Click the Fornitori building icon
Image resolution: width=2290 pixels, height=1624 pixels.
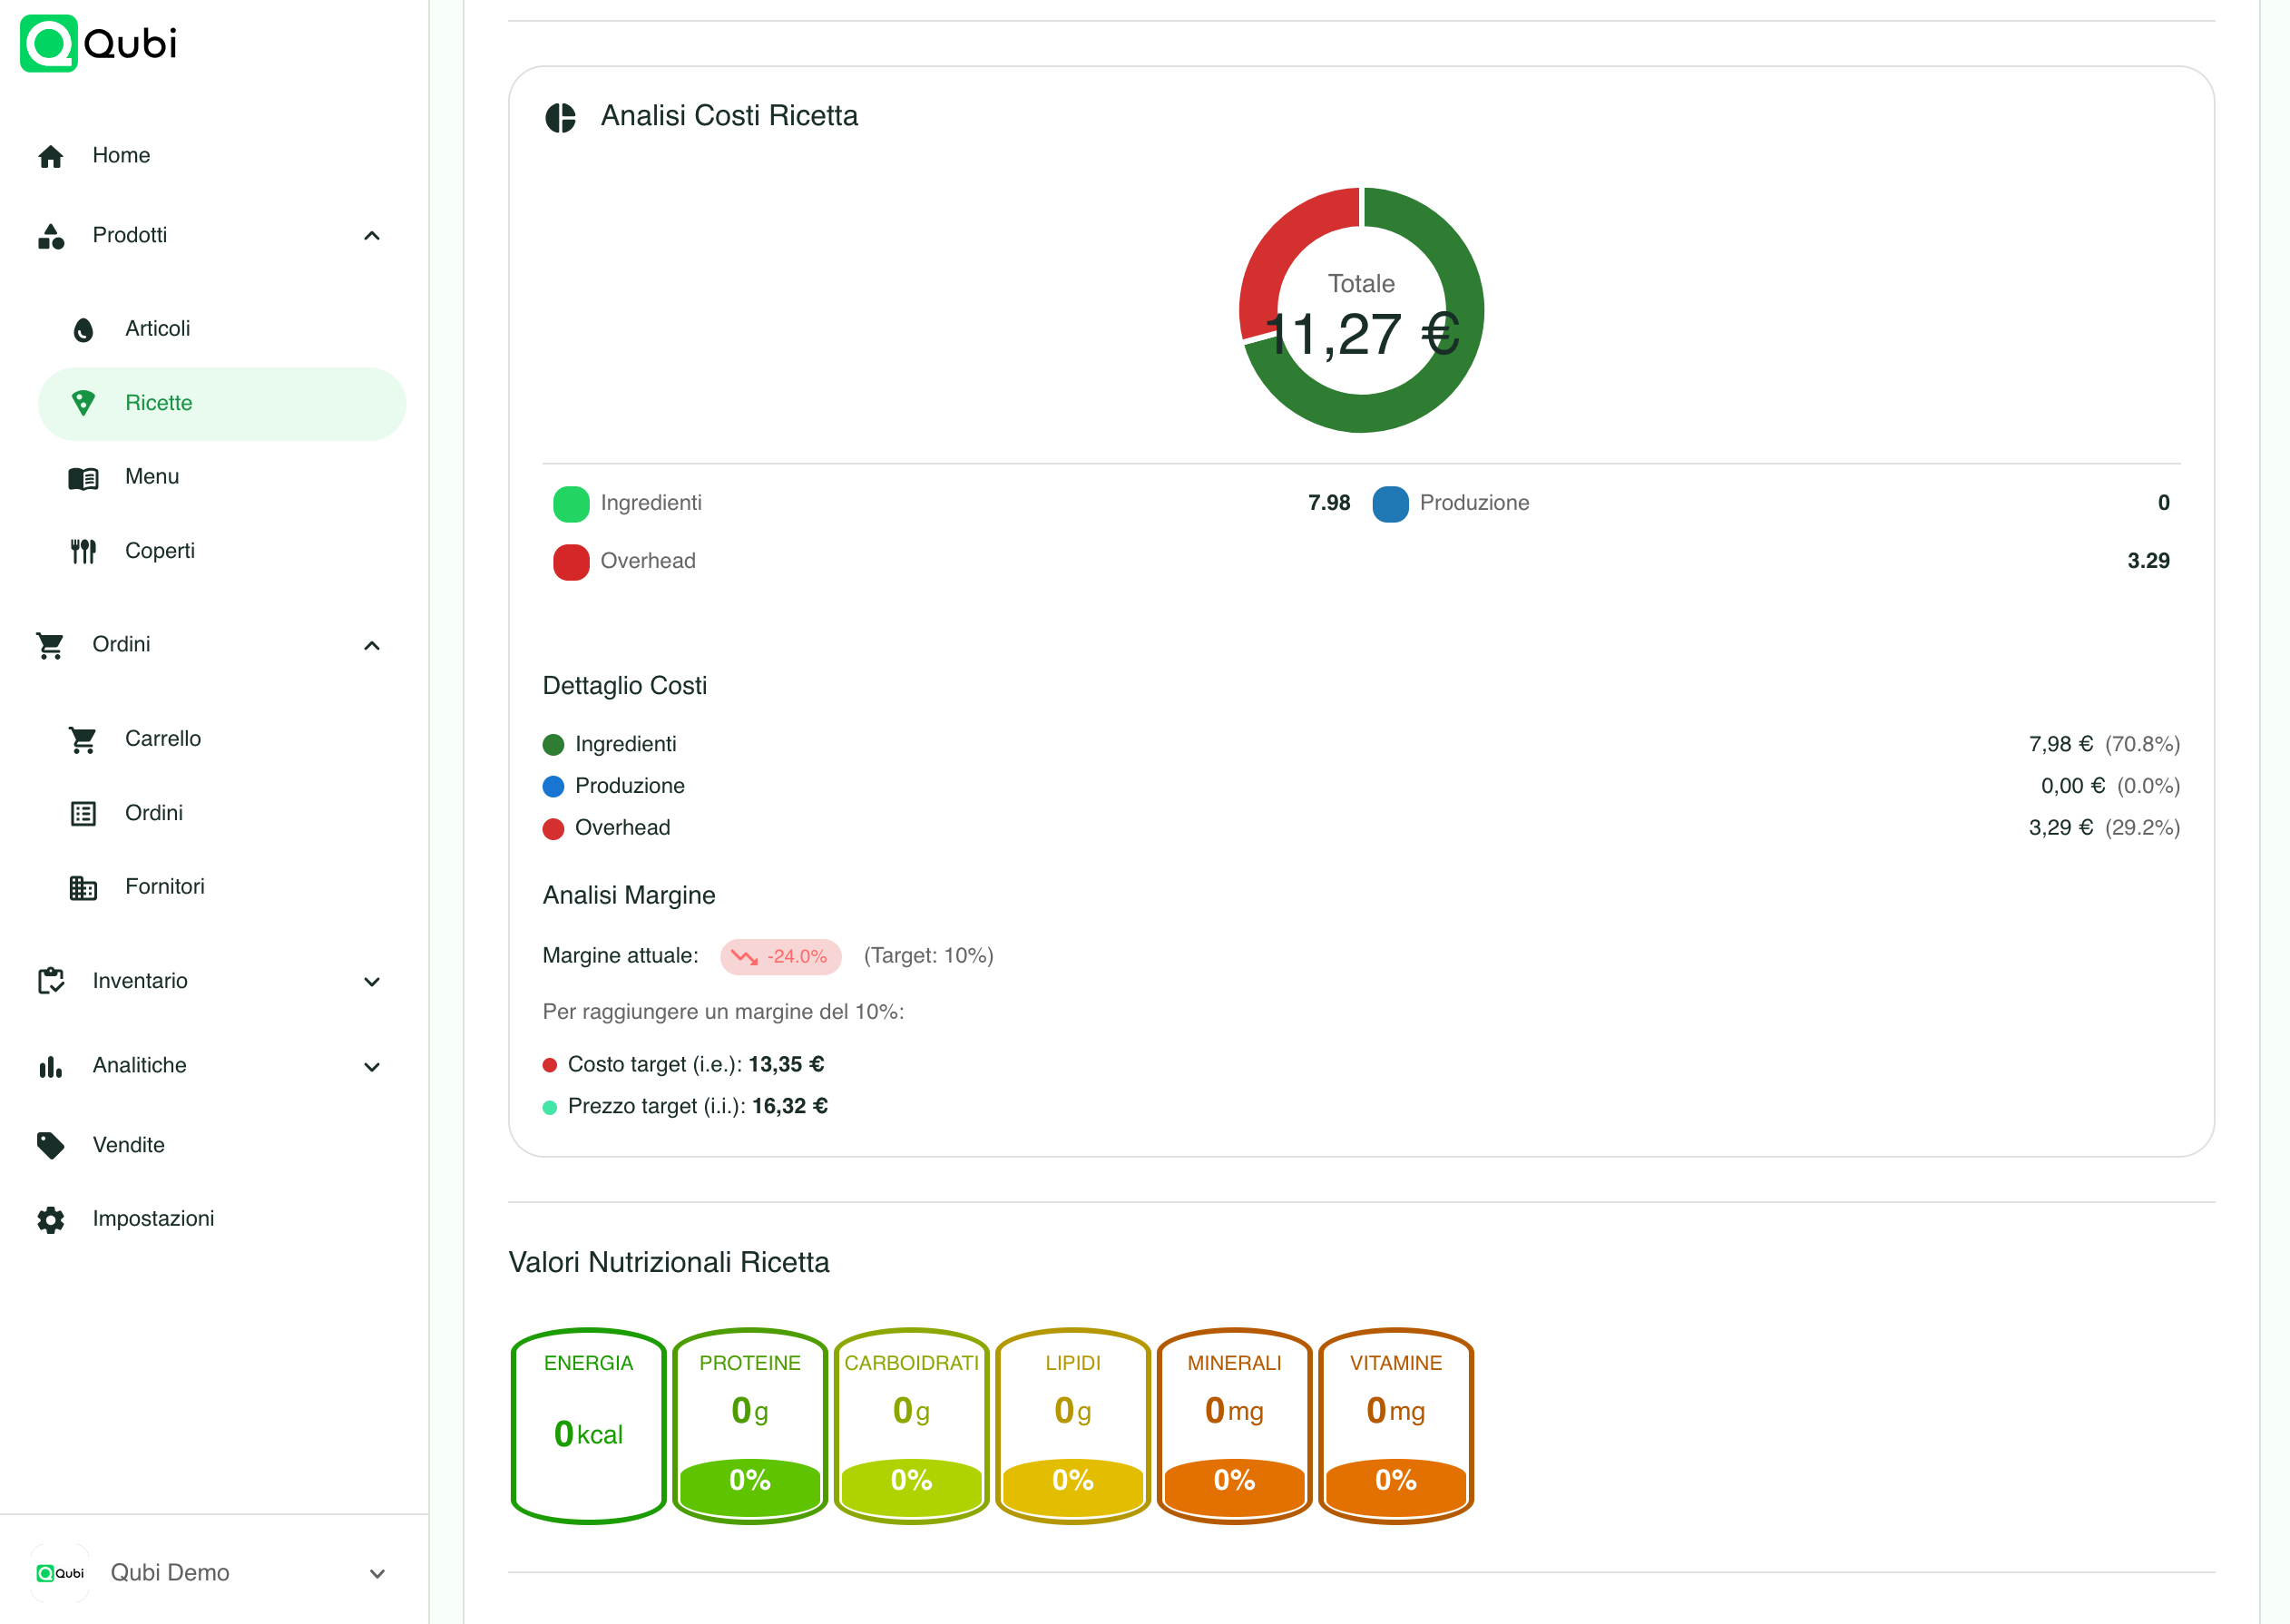83,887
